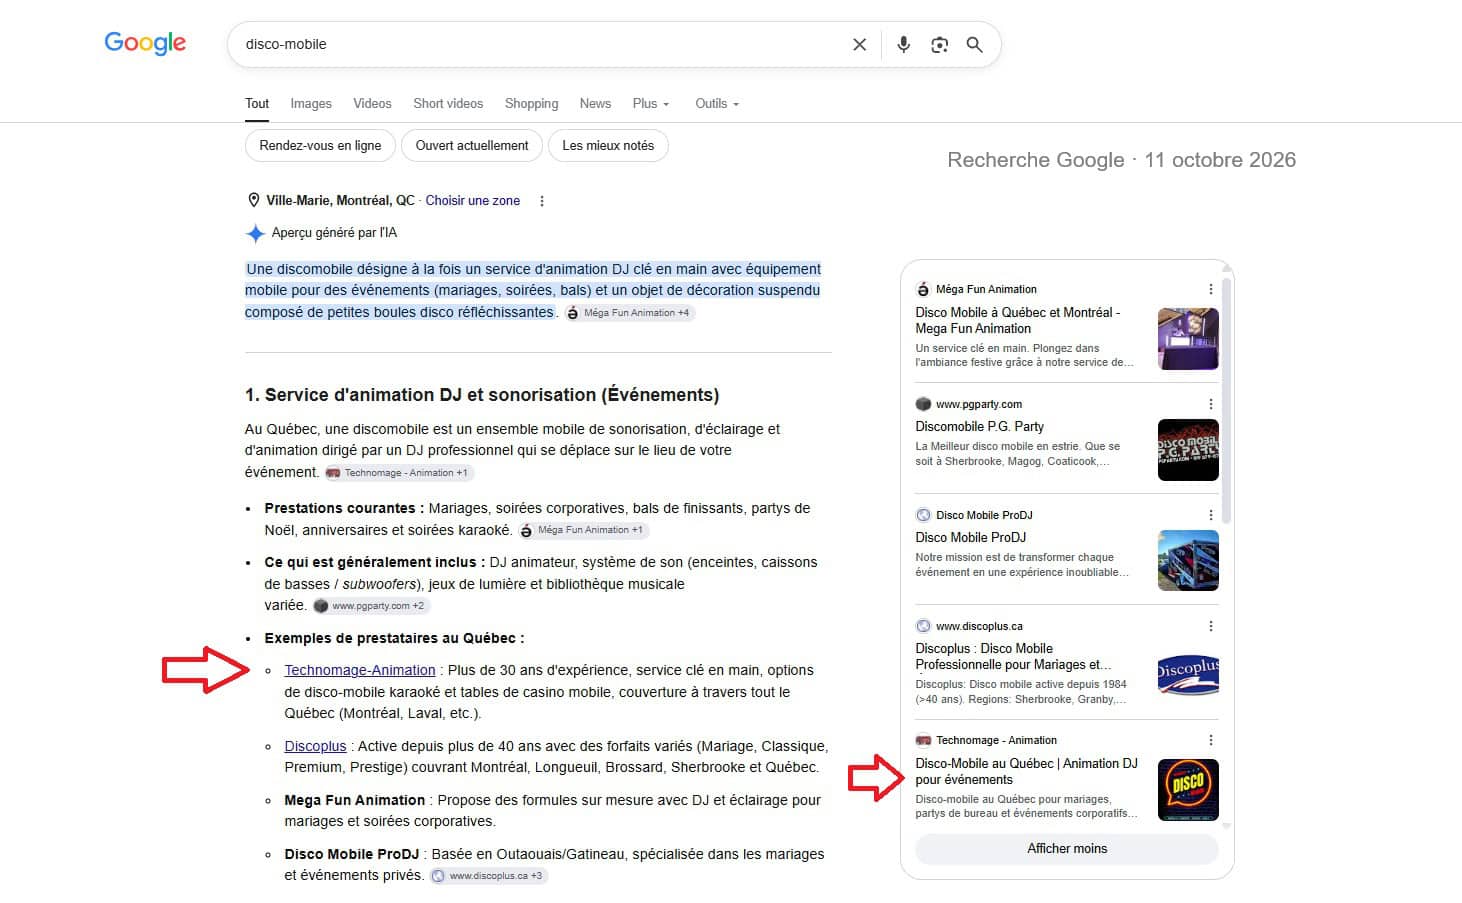Open the Discoplus link in the list
The height and width of the screenshot is (903, 1462).
pos(315,746)
